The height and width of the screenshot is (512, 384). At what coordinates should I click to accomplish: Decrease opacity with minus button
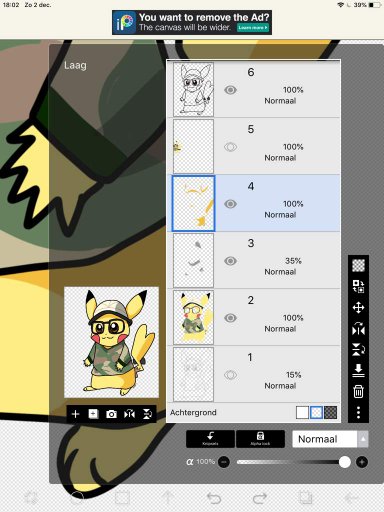224,462
